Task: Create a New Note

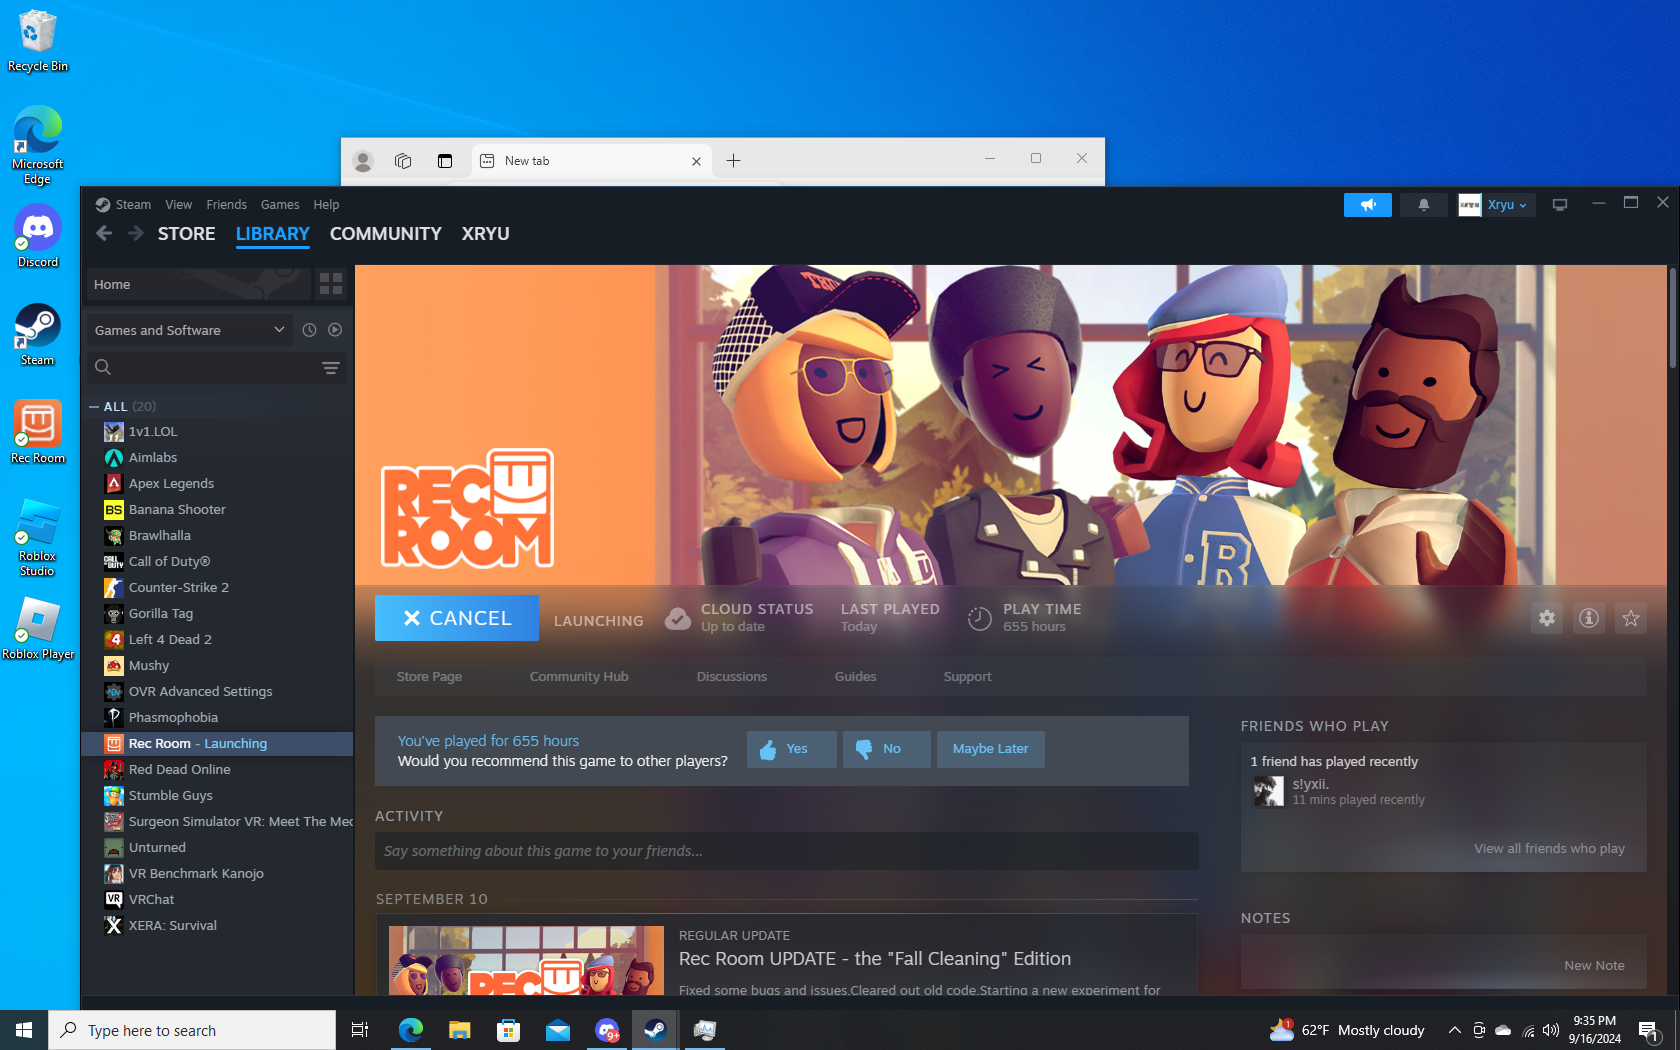Action: click(x=1594, y=966)
